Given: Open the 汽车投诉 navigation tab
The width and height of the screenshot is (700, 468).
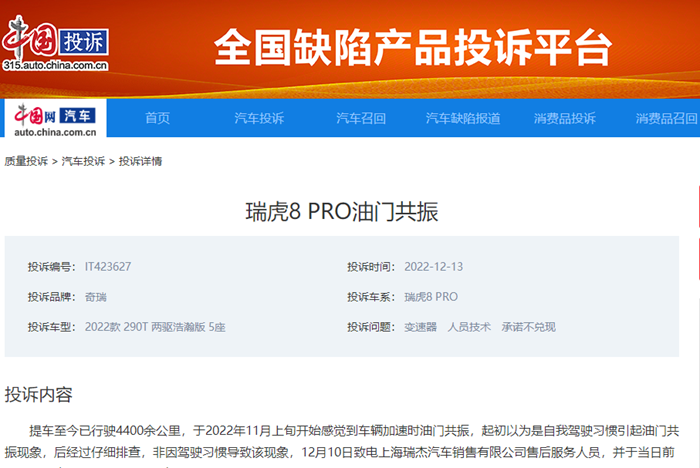Looking at the screenshot, I should point(259,118).
